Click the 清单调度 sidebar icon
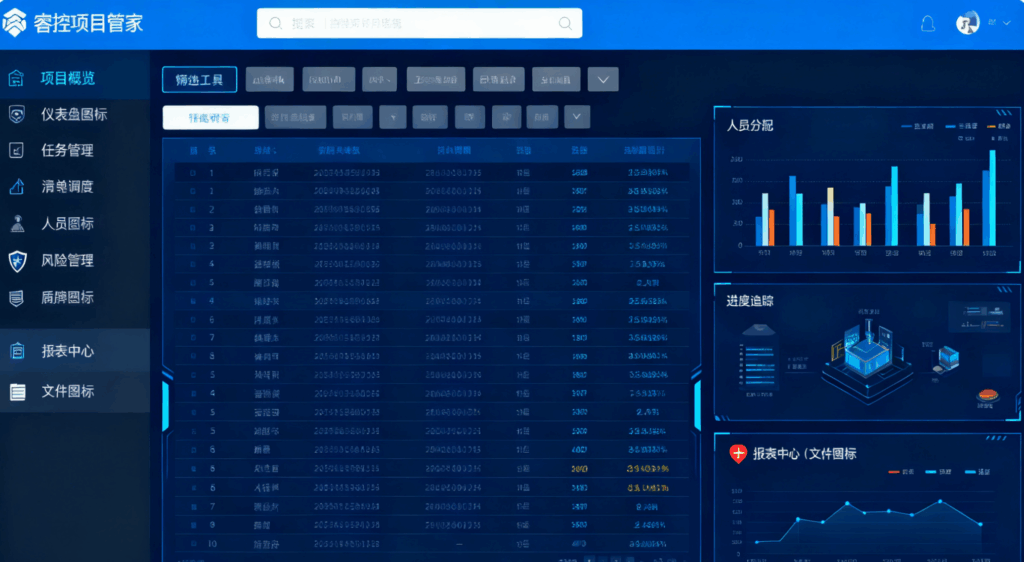The width and height of the screenshot is (1024, 562). coord(16,187)
